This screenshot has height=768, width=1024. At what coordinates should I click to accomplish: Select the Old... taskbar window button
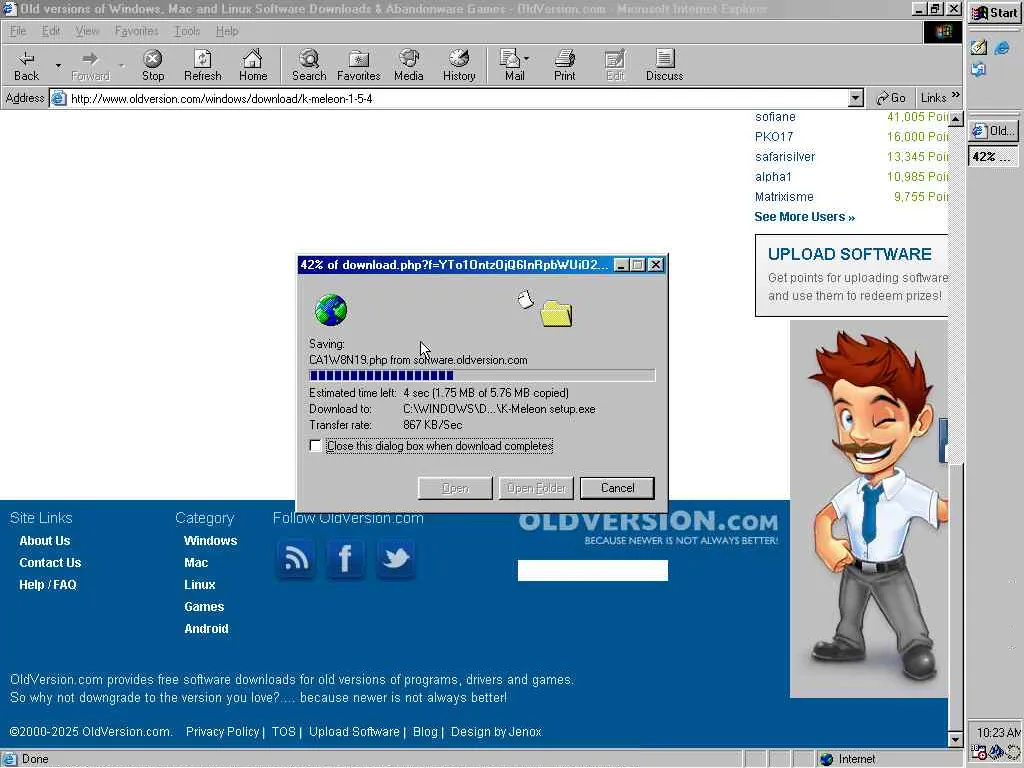993,131
